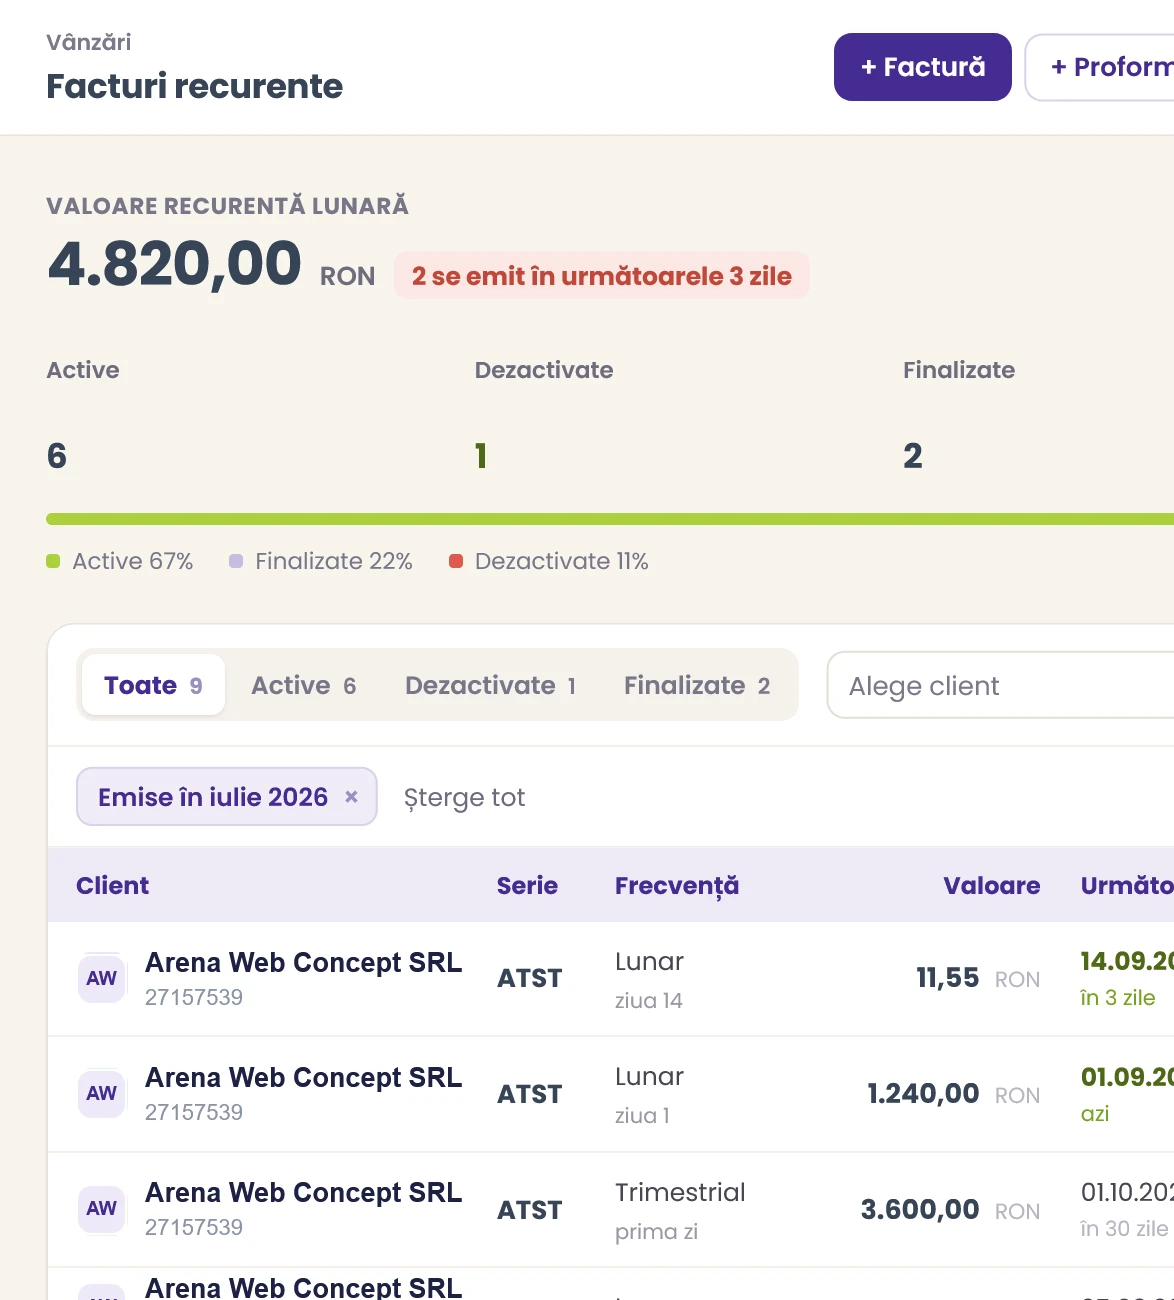Switch to the Dezactivate 1 tab
The image size is (1174, 1300).
pyautogui.click(x=490, y=685)
